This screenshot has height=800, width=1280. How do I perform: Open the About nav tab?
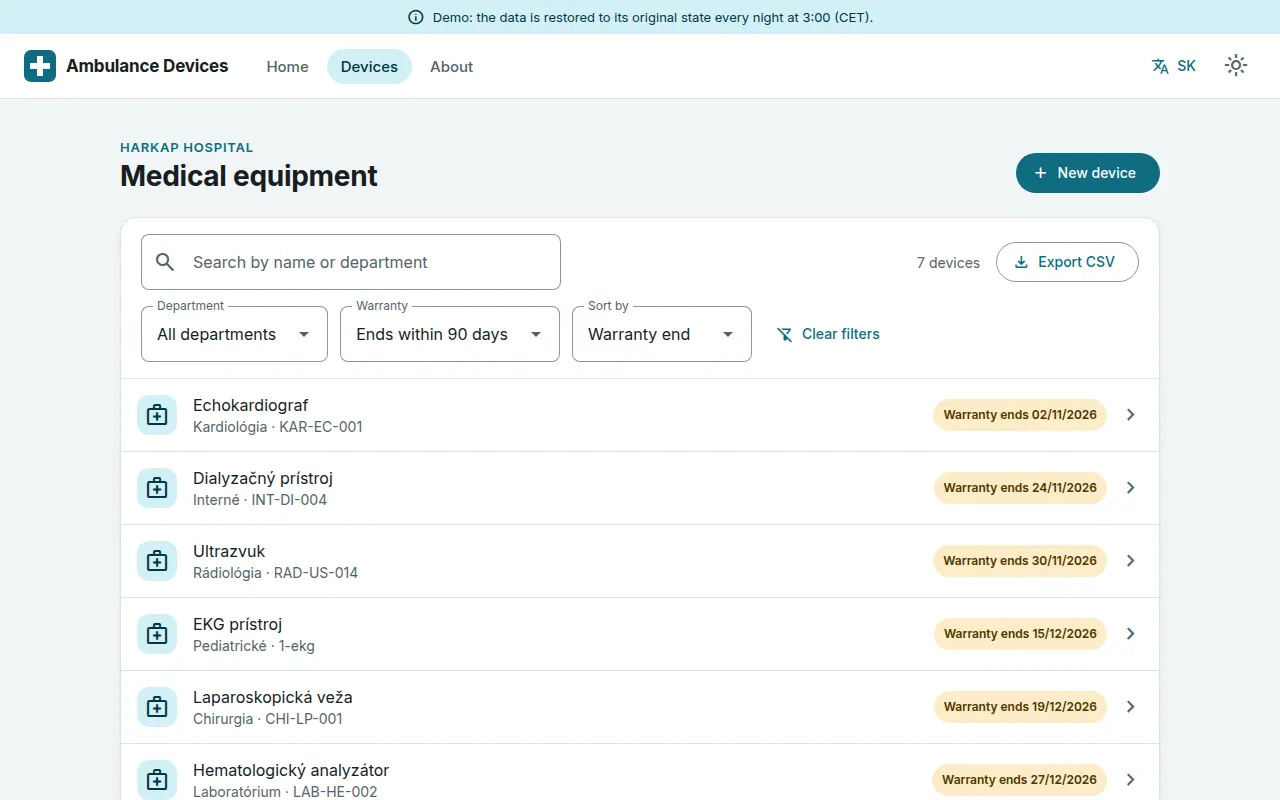(x=451, y=66)
